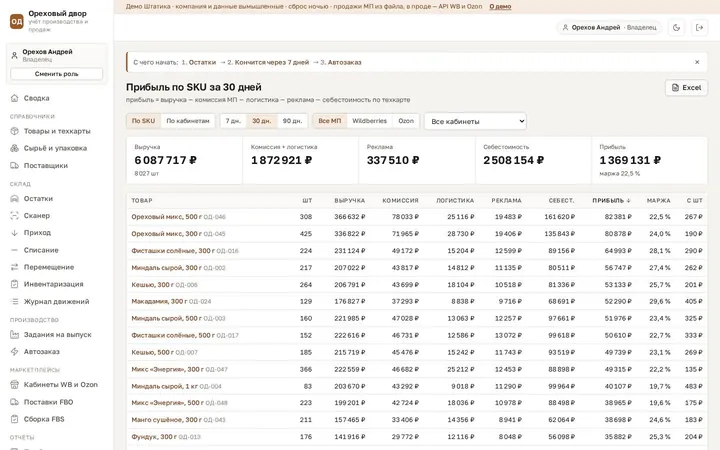
Task: Open Автозаказ link in the hint
Action: point(344,62)
